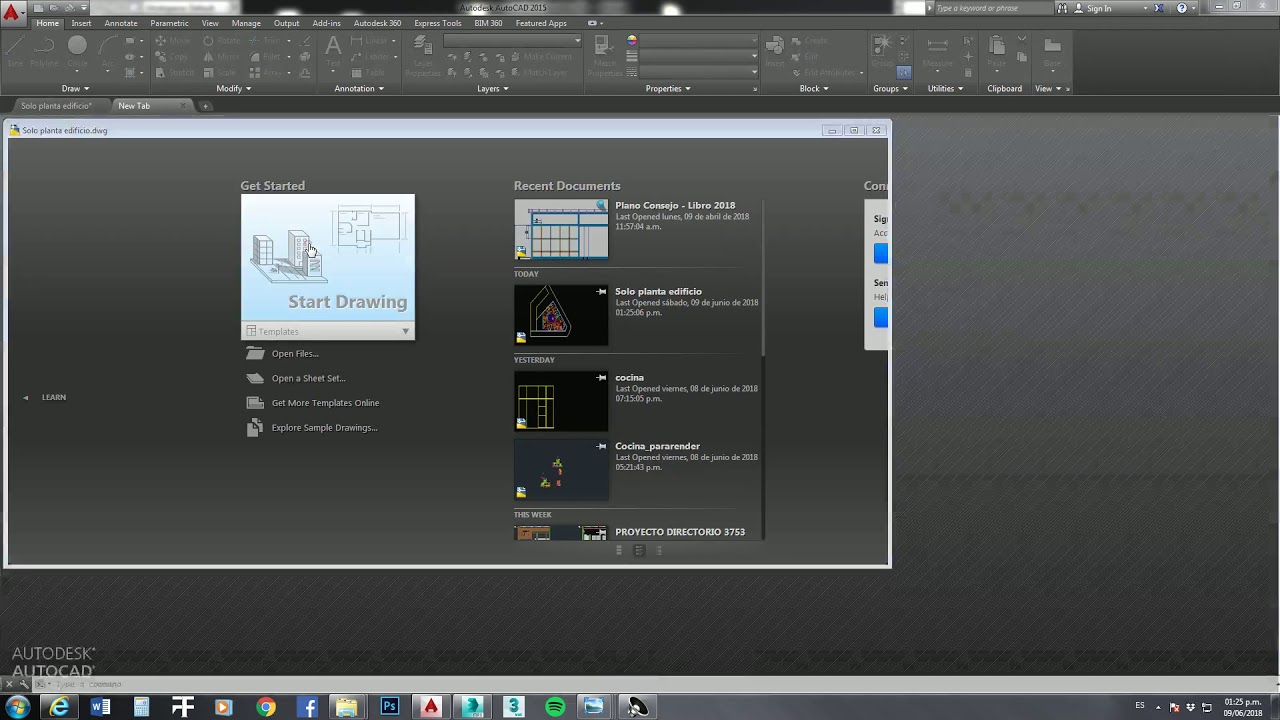Open the Templates dropdown under Start Drawing
The image size is (1280, 720).
tap(328, 331)
